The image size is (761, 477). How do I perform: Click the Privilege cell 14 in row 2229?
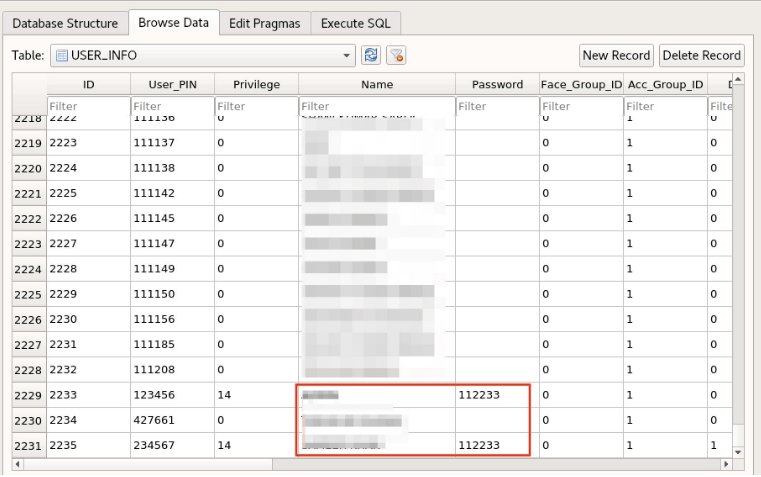(x=256, y=395)
